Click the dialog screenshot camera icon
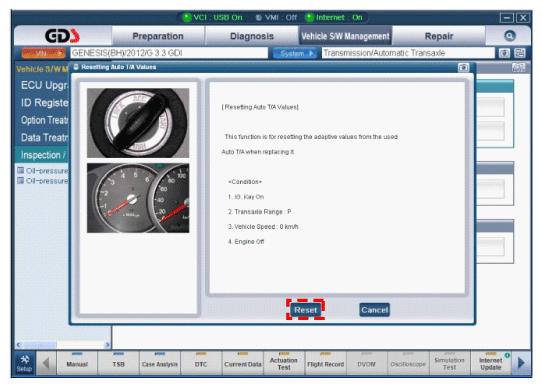 click(464, 67)
